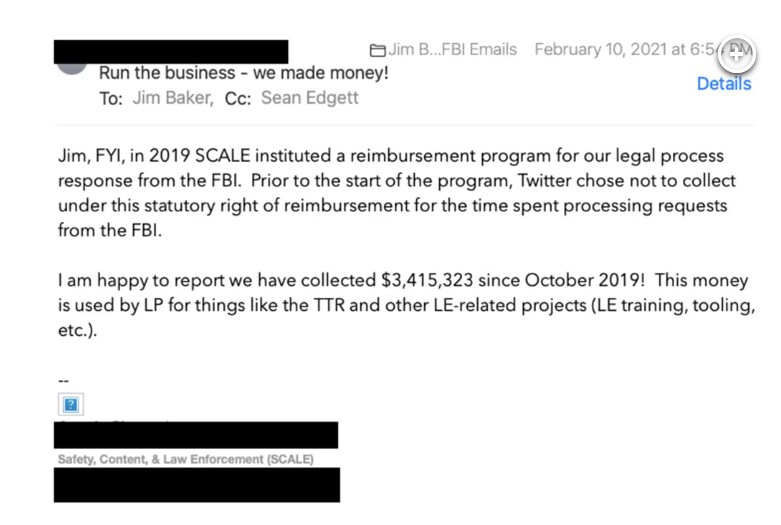Click the email subject line
781x525 pixels.
244,73
